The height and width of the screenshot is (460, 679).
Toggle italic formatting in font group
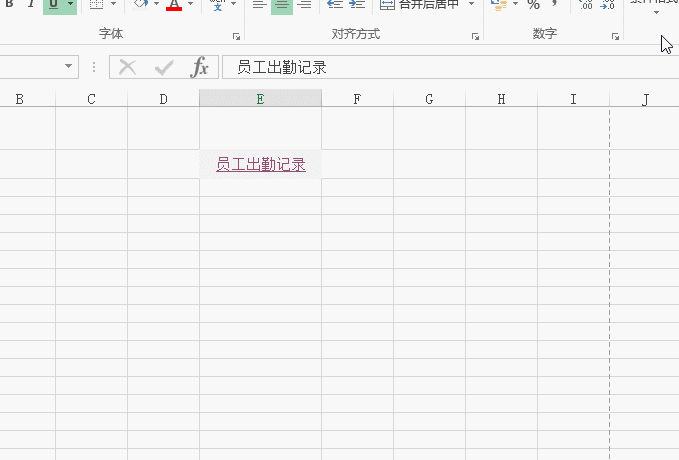[x=31, y=4]
